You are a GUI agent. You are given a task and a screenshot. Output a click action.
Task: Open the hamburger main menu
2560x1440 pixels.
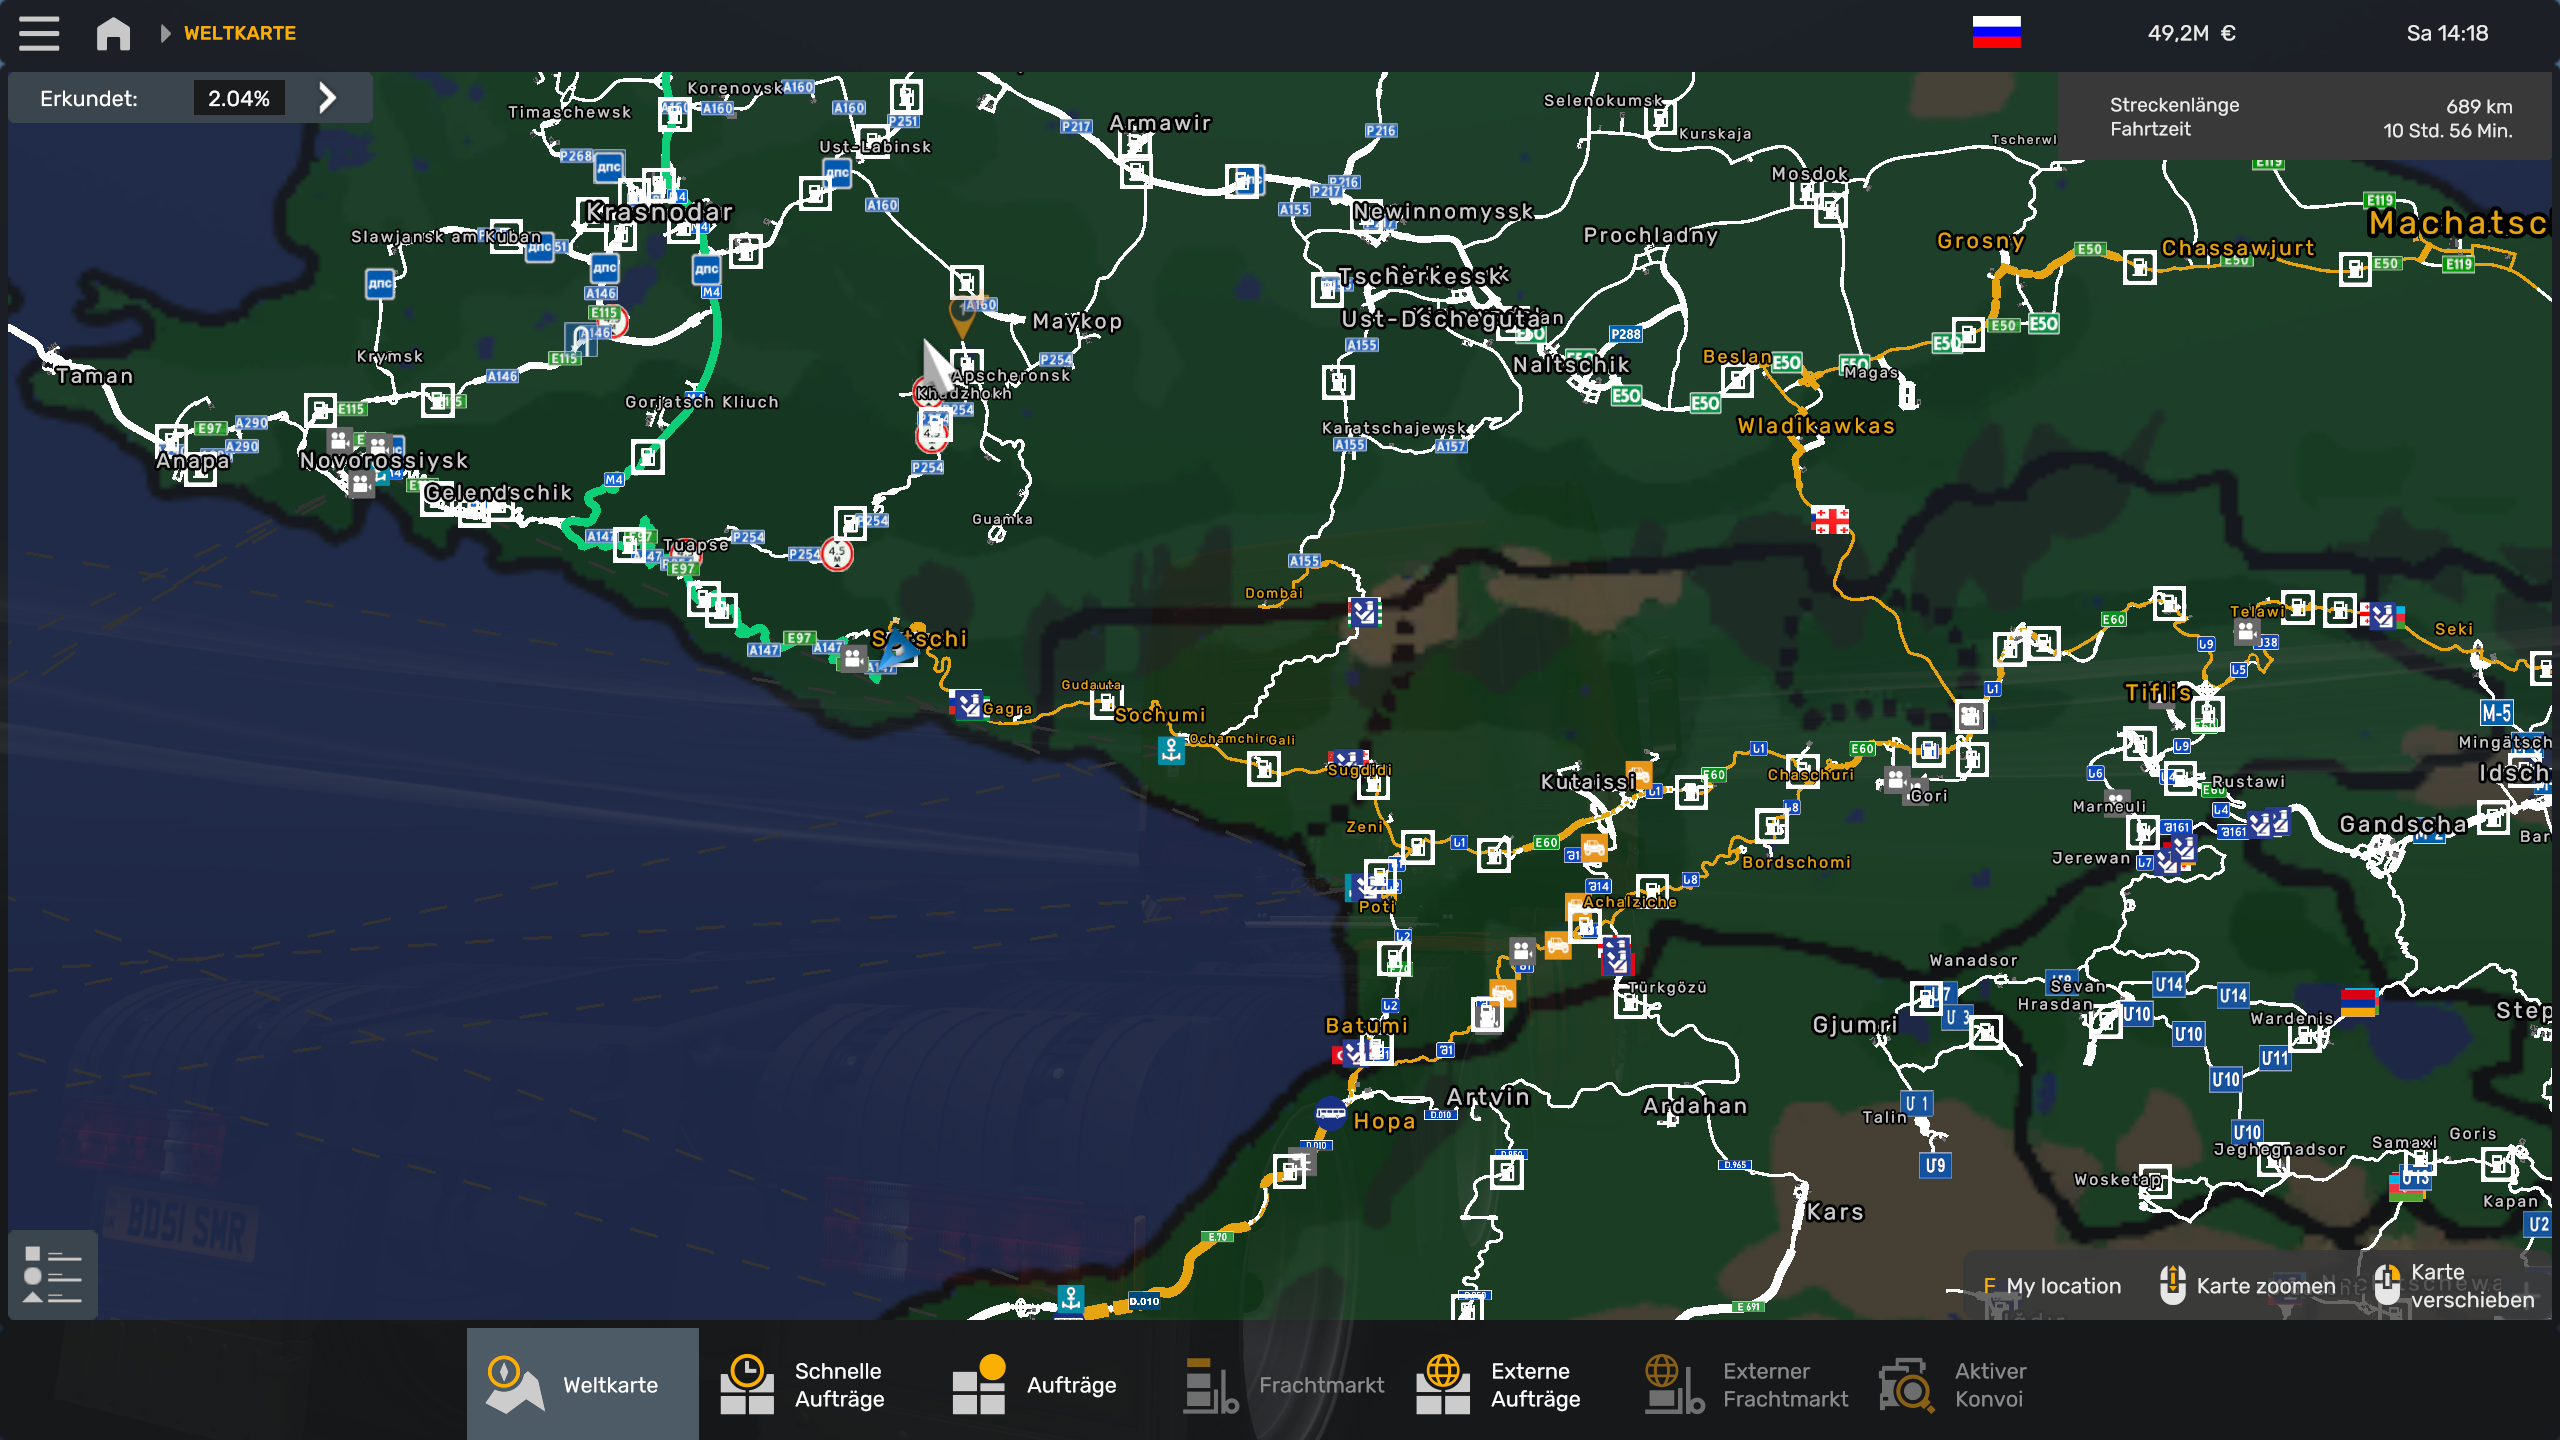39,33
